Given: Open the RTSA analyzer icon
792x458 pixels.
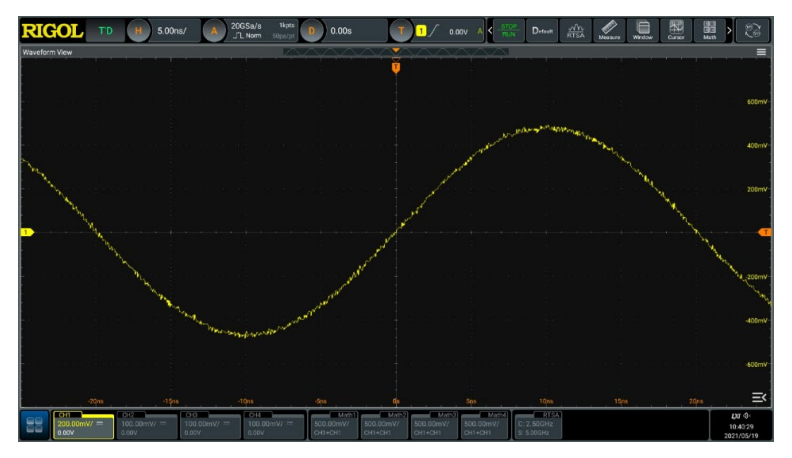Looking at the screenshot, I should [575, 31].
